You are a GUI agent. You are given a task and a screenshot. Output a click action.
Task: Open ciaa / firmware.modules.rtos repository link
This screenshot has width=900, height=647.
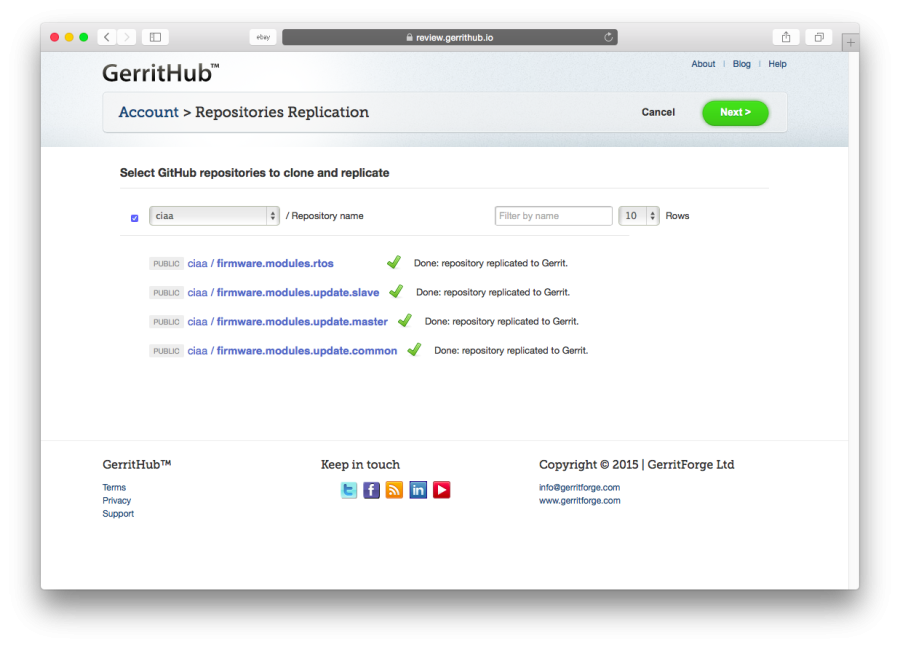[x=261, y=264]
